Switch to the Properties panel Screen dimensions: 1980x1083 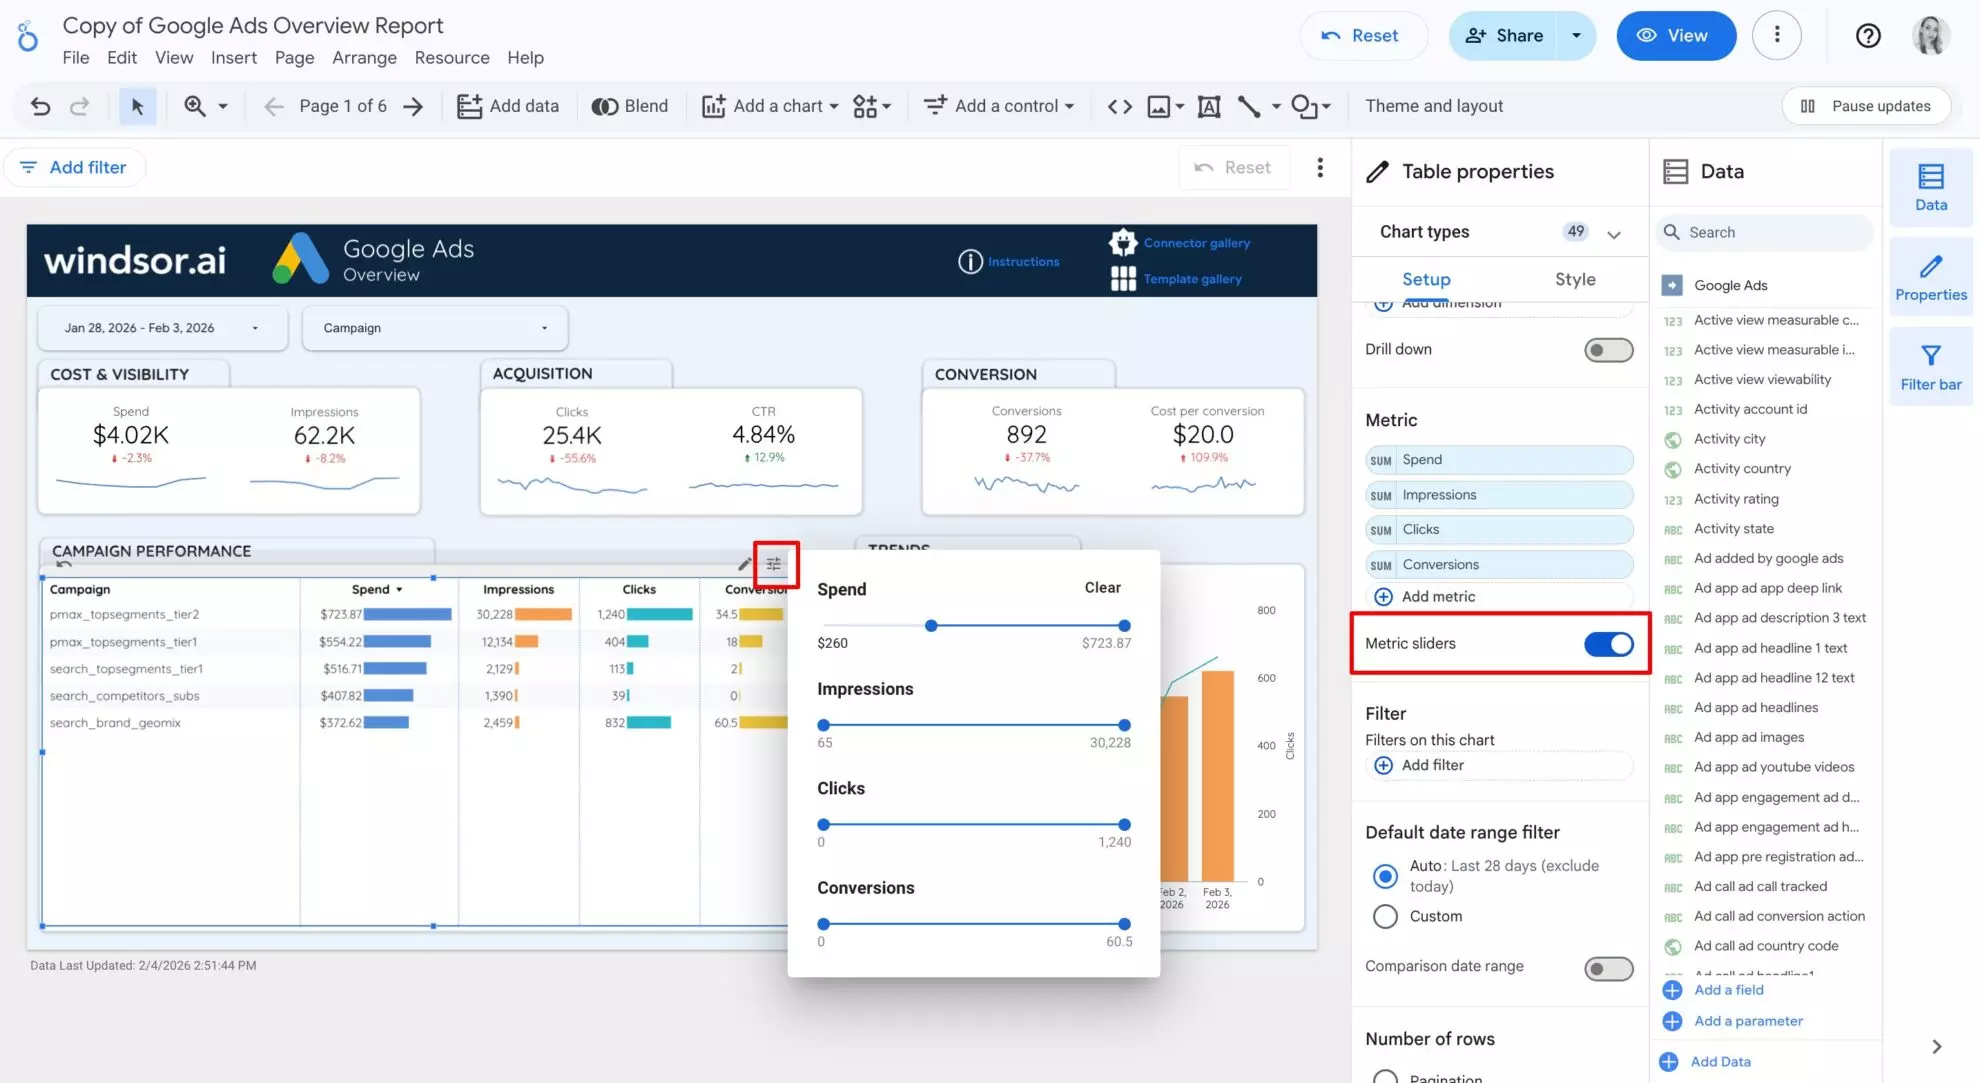click(x=1930, y=276)
